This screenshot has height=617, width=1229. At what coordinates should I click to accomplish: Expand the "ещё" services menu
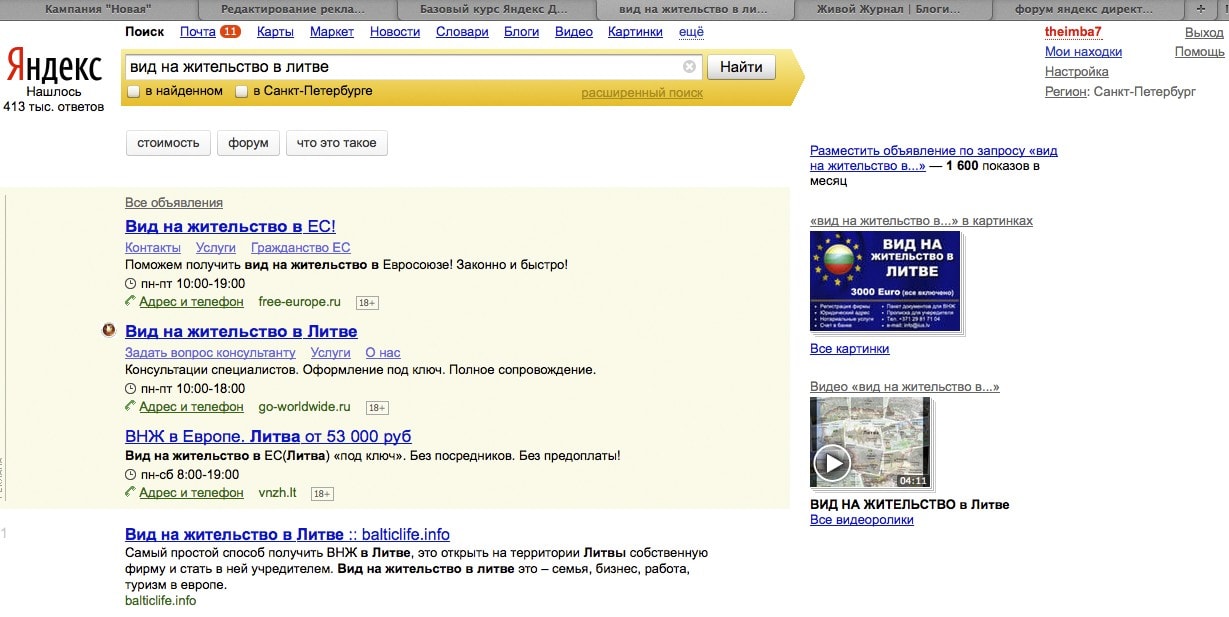pos(691,32)
